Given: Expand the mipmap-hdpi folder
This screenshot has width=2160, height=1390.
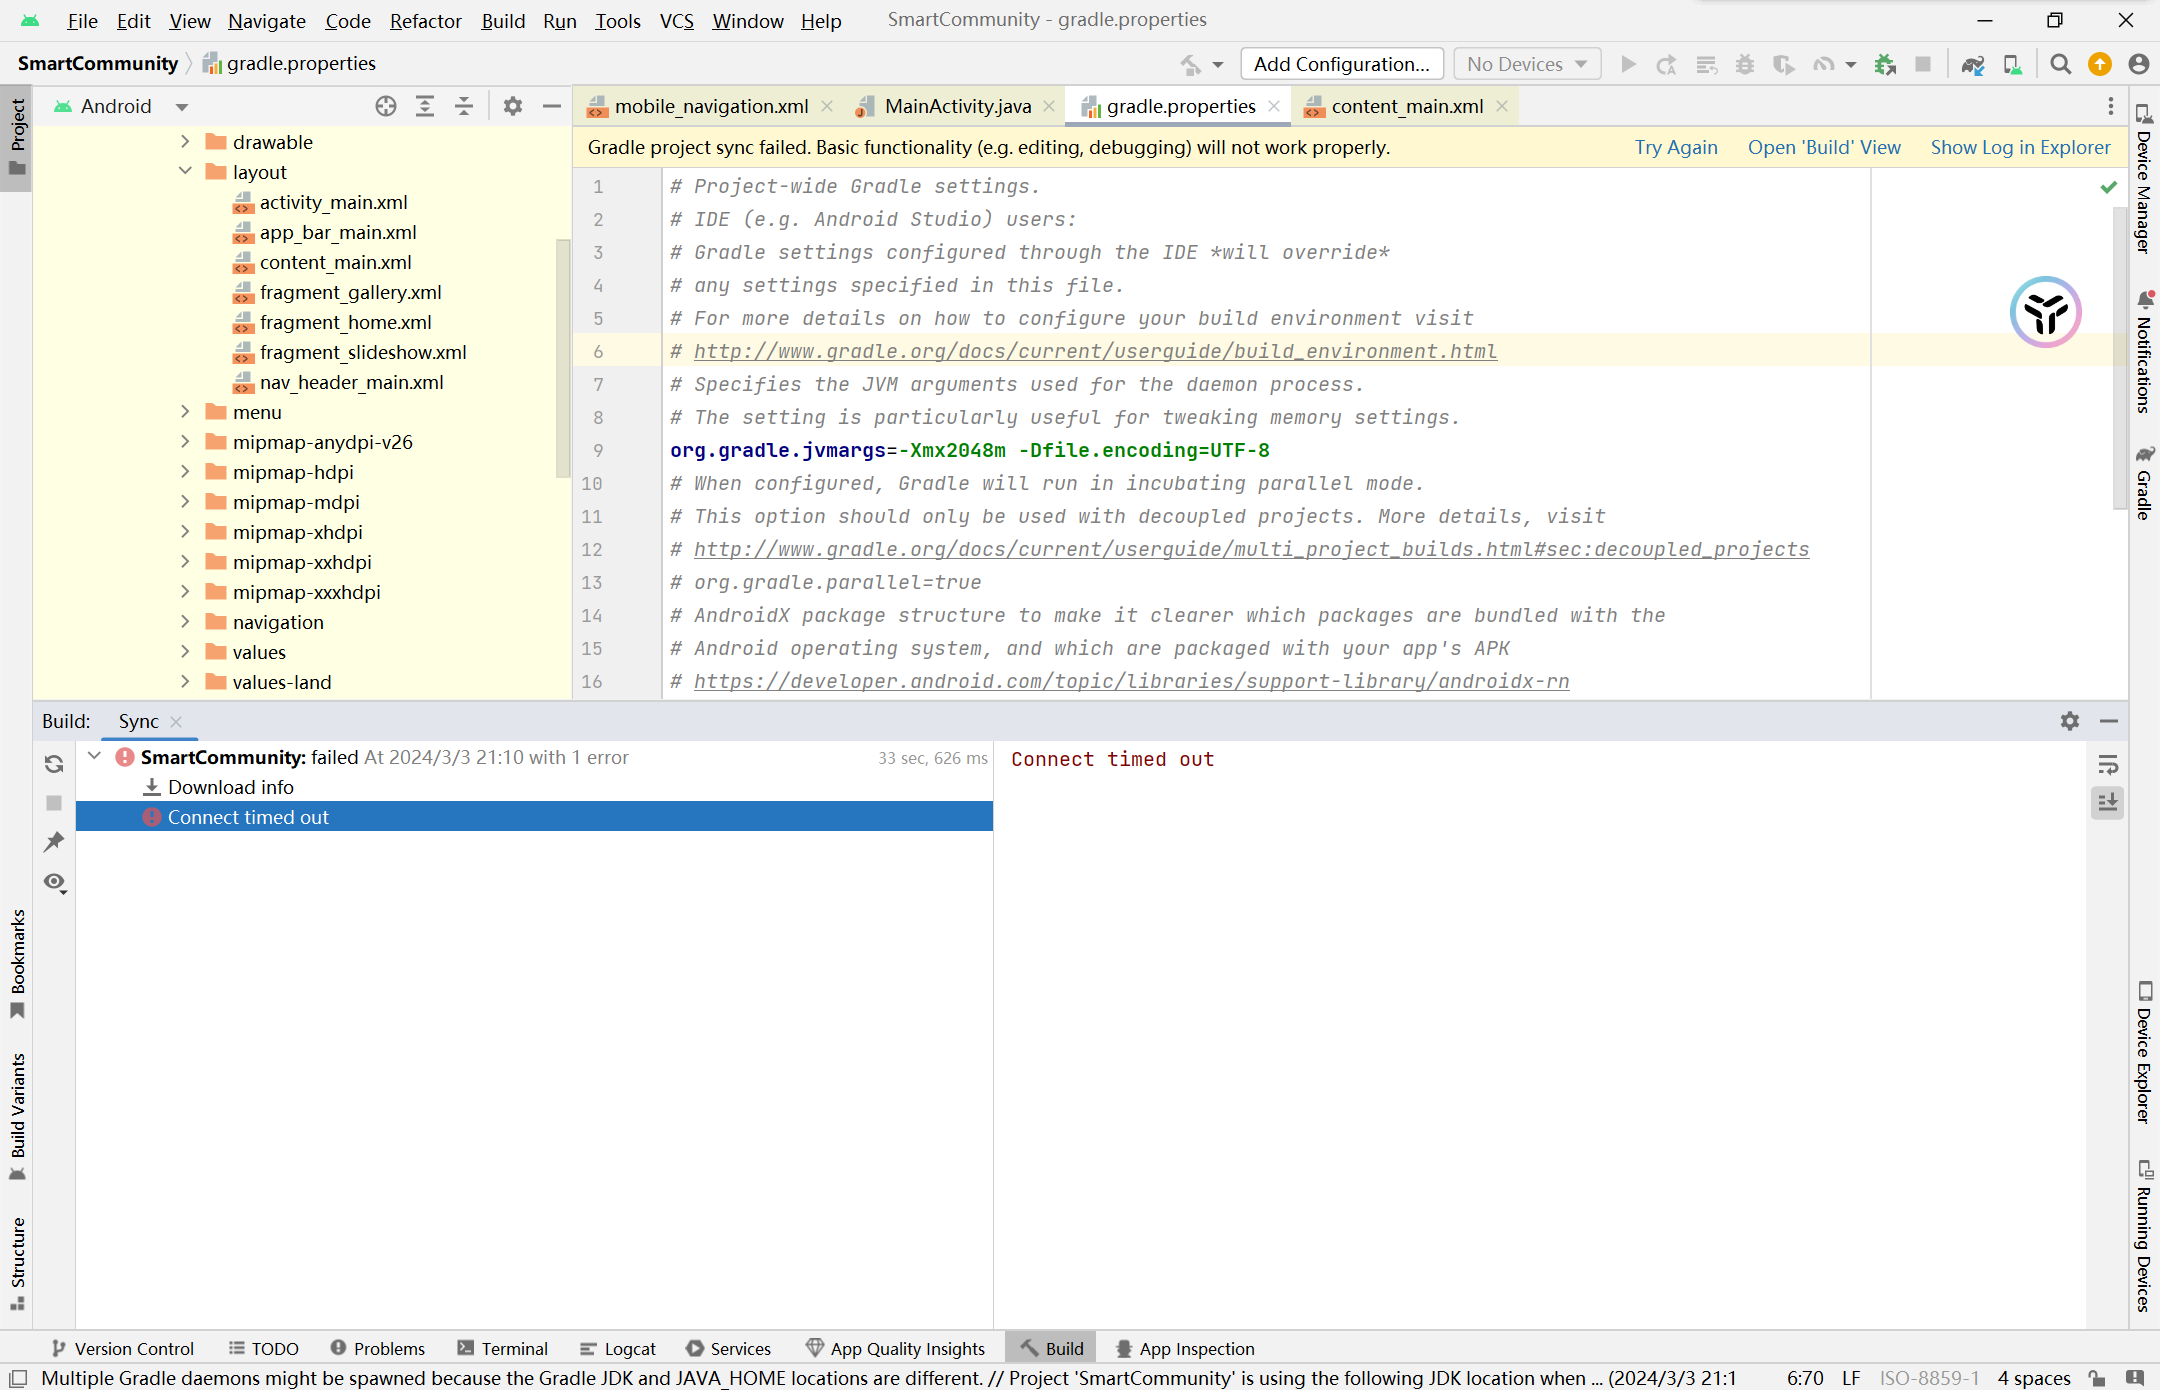Looking at the screenshot, I should pos(185,472).
